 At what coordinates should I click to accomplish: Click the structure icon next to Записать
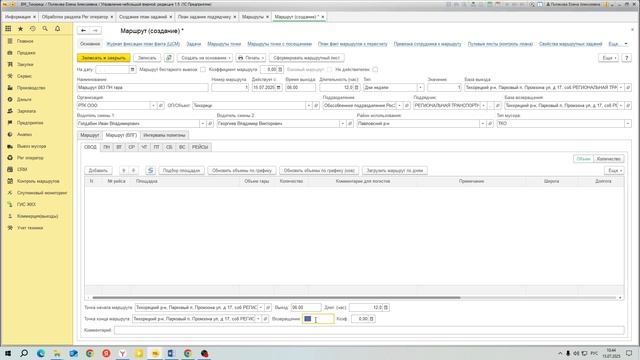(x=169, y=58)
